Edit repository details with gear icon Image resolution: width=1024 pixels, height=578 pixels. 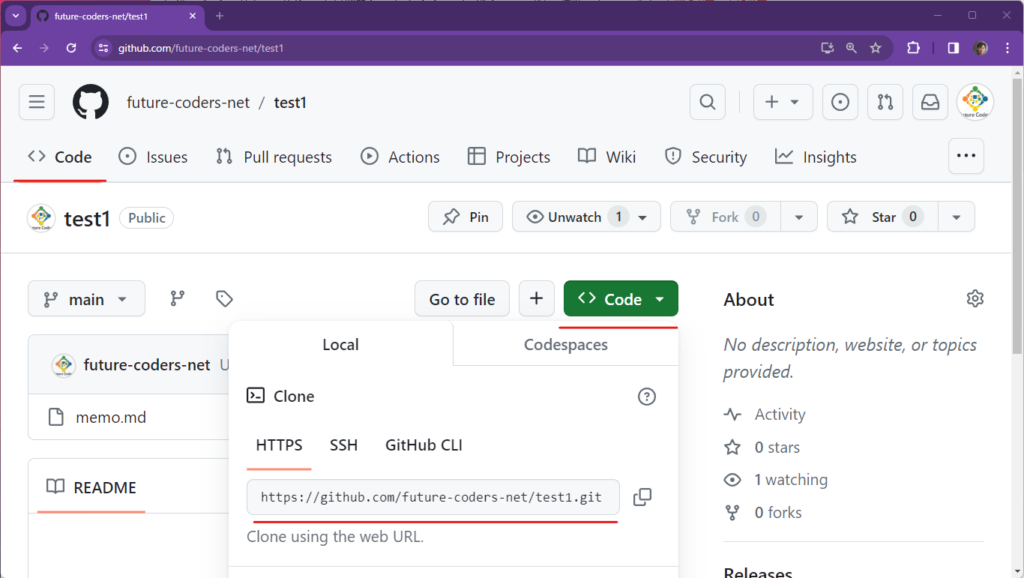tap(975, 299)
